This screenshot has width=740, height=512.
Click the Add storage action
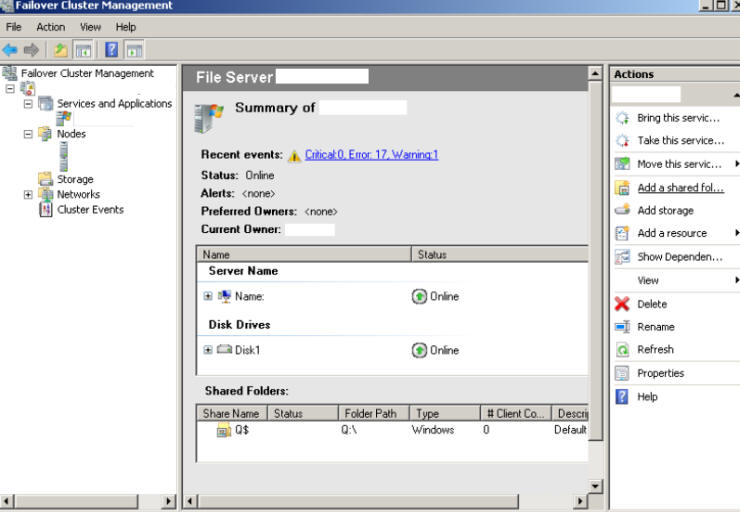(665, 210)
